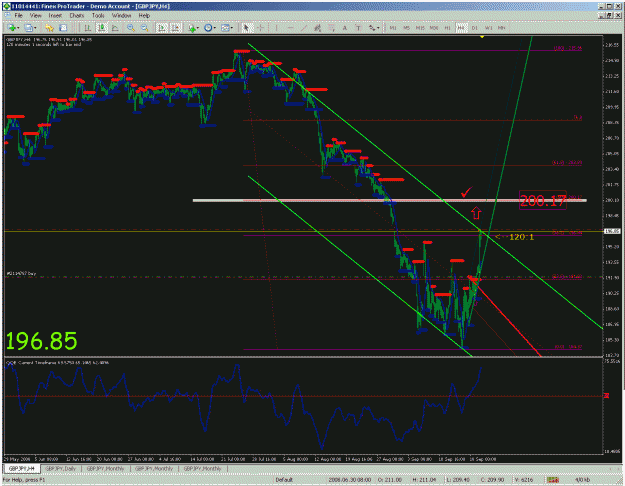The image size is (625, 486).
Task: Expand the Profiles dropdown arrow
Action: coord(35,28)
